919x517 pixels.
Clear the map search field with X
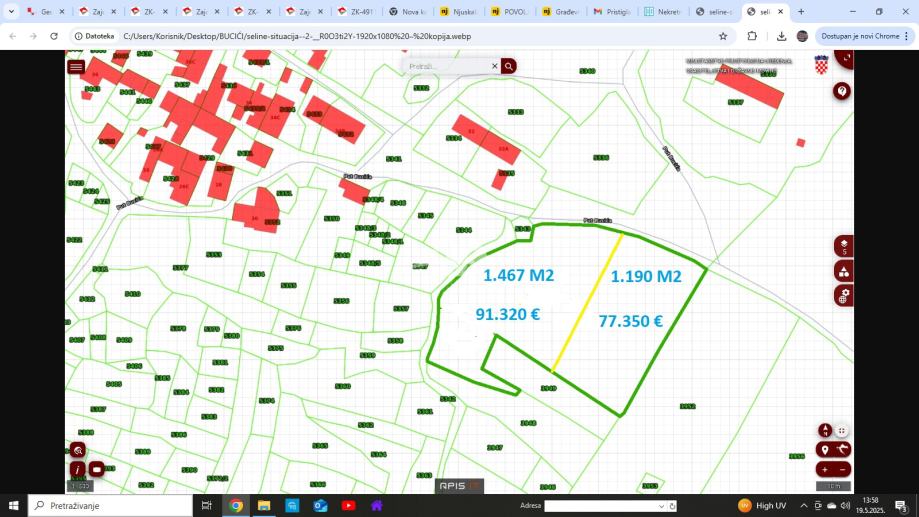click(495, 66)
